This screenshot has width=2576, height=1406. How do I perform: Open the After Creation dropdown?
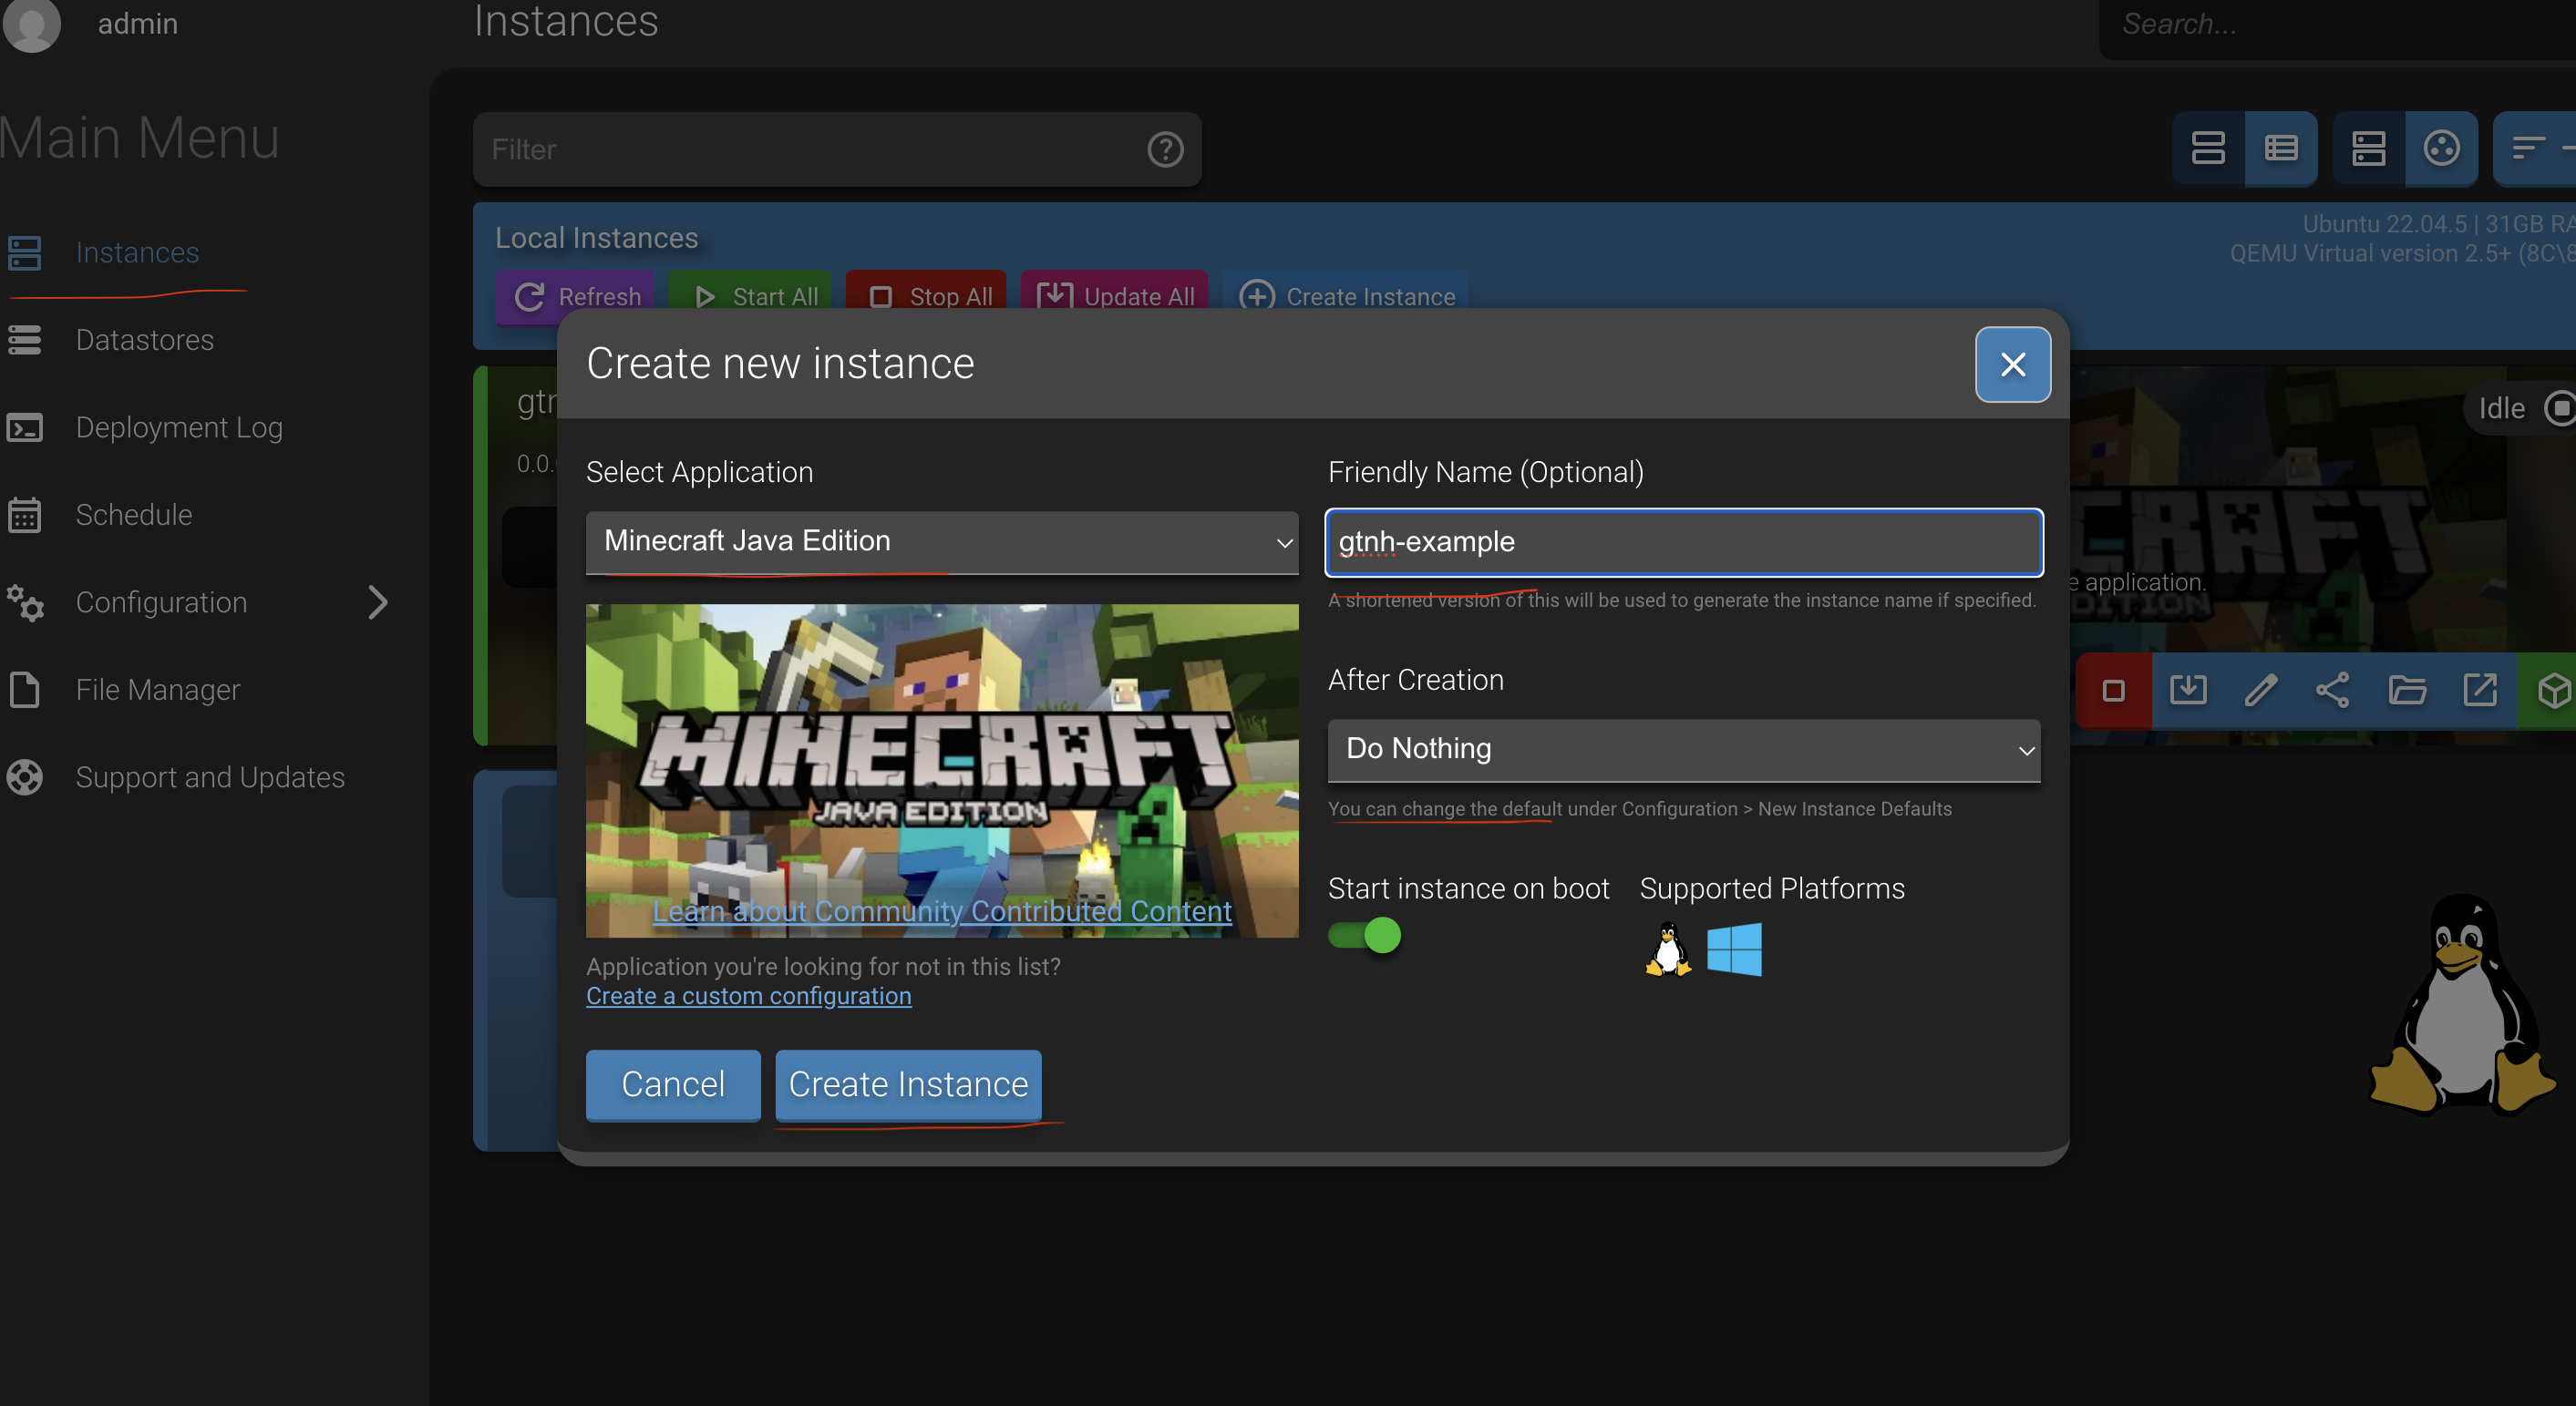click(x=1683, y=749)
